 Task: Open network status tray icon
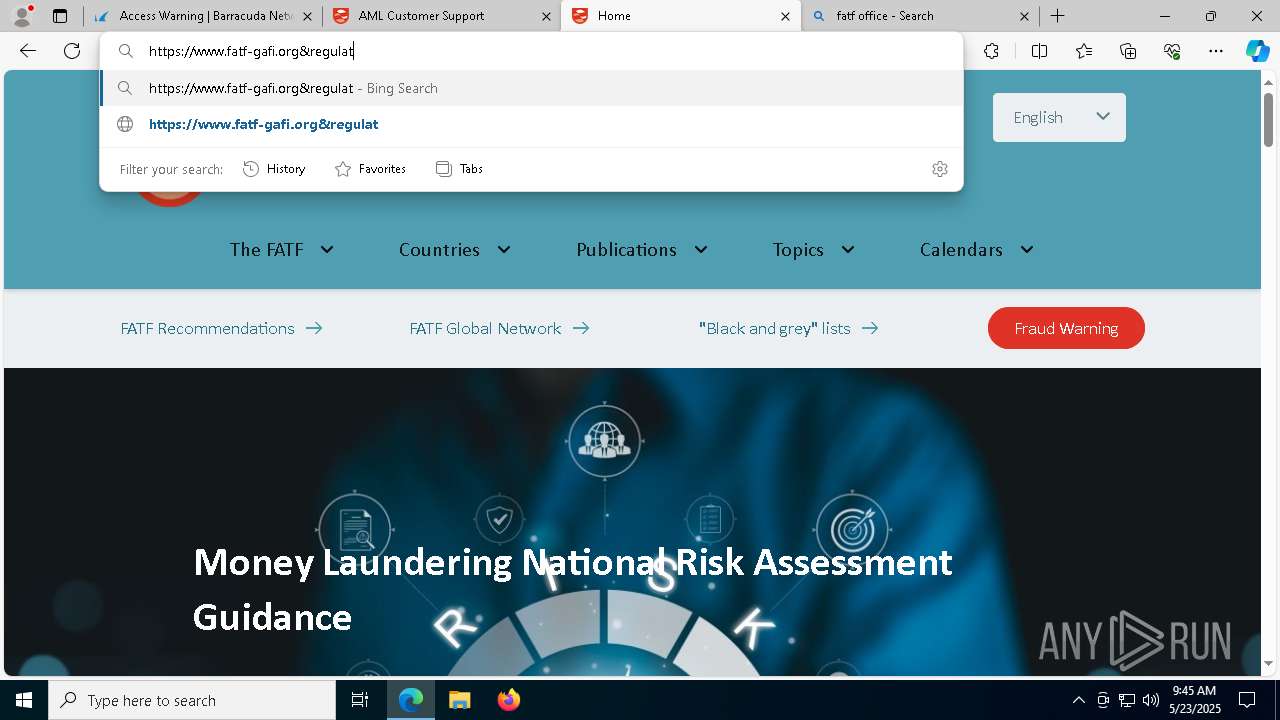click(1127, 700)
